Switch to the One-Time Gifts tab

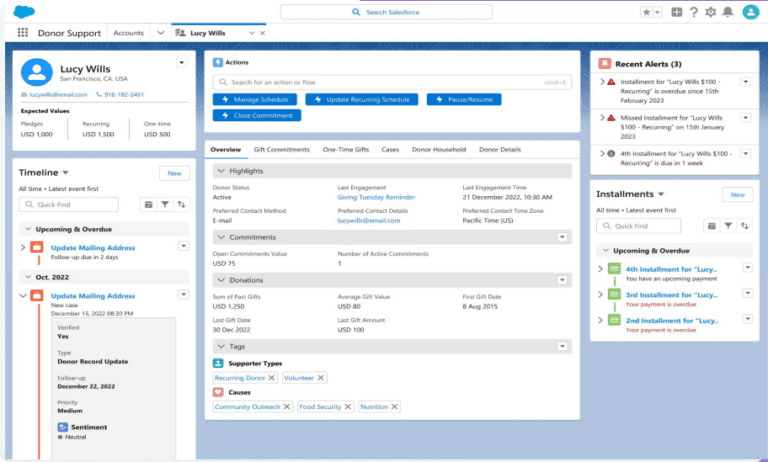pyautogui.click(x=346, y=149)
